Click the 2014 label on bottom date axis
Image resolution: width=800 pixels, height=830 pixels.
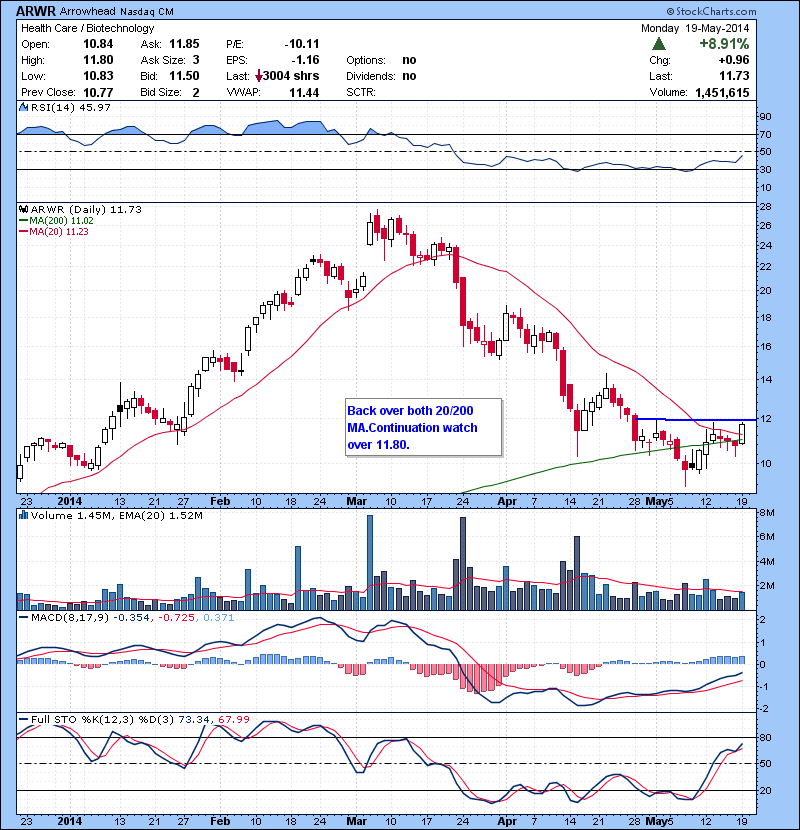click(69, 822)
